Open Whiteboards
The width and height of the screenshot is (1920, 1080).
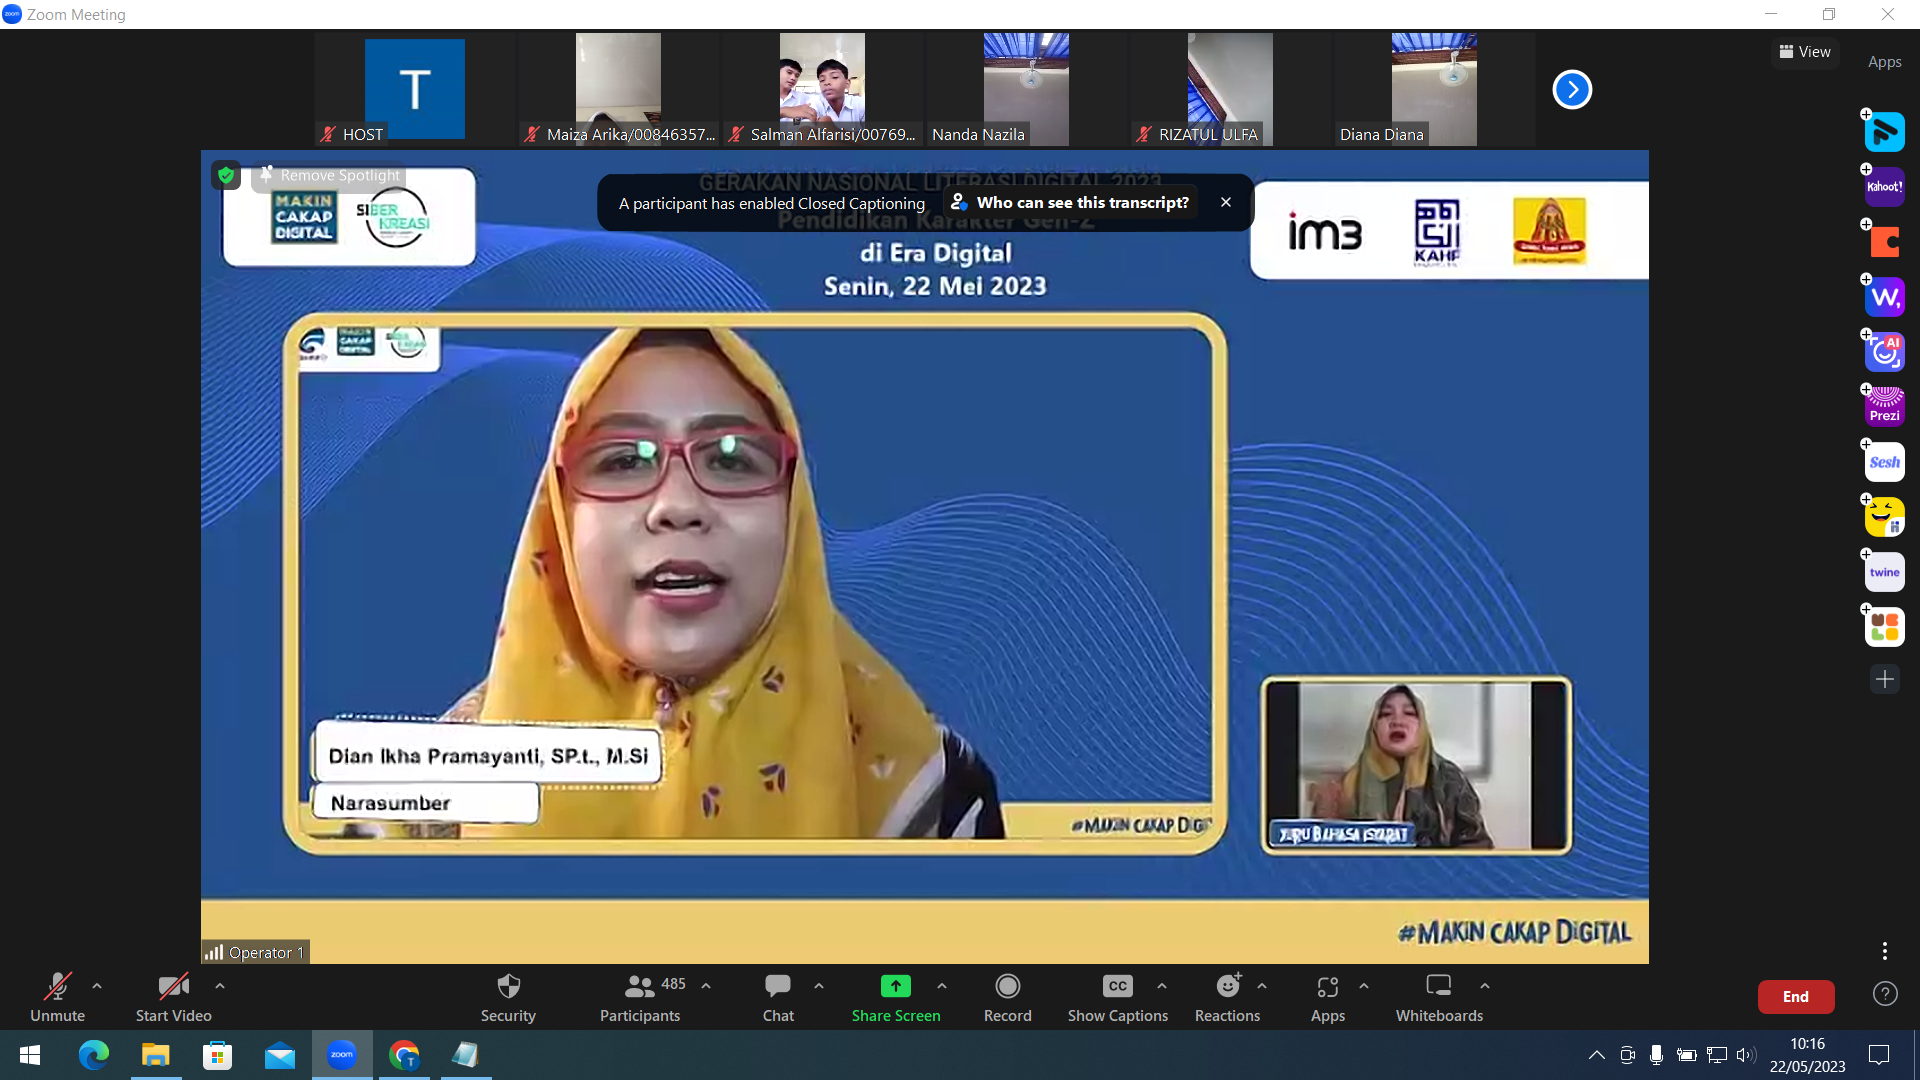click(x=1439, y=997)
